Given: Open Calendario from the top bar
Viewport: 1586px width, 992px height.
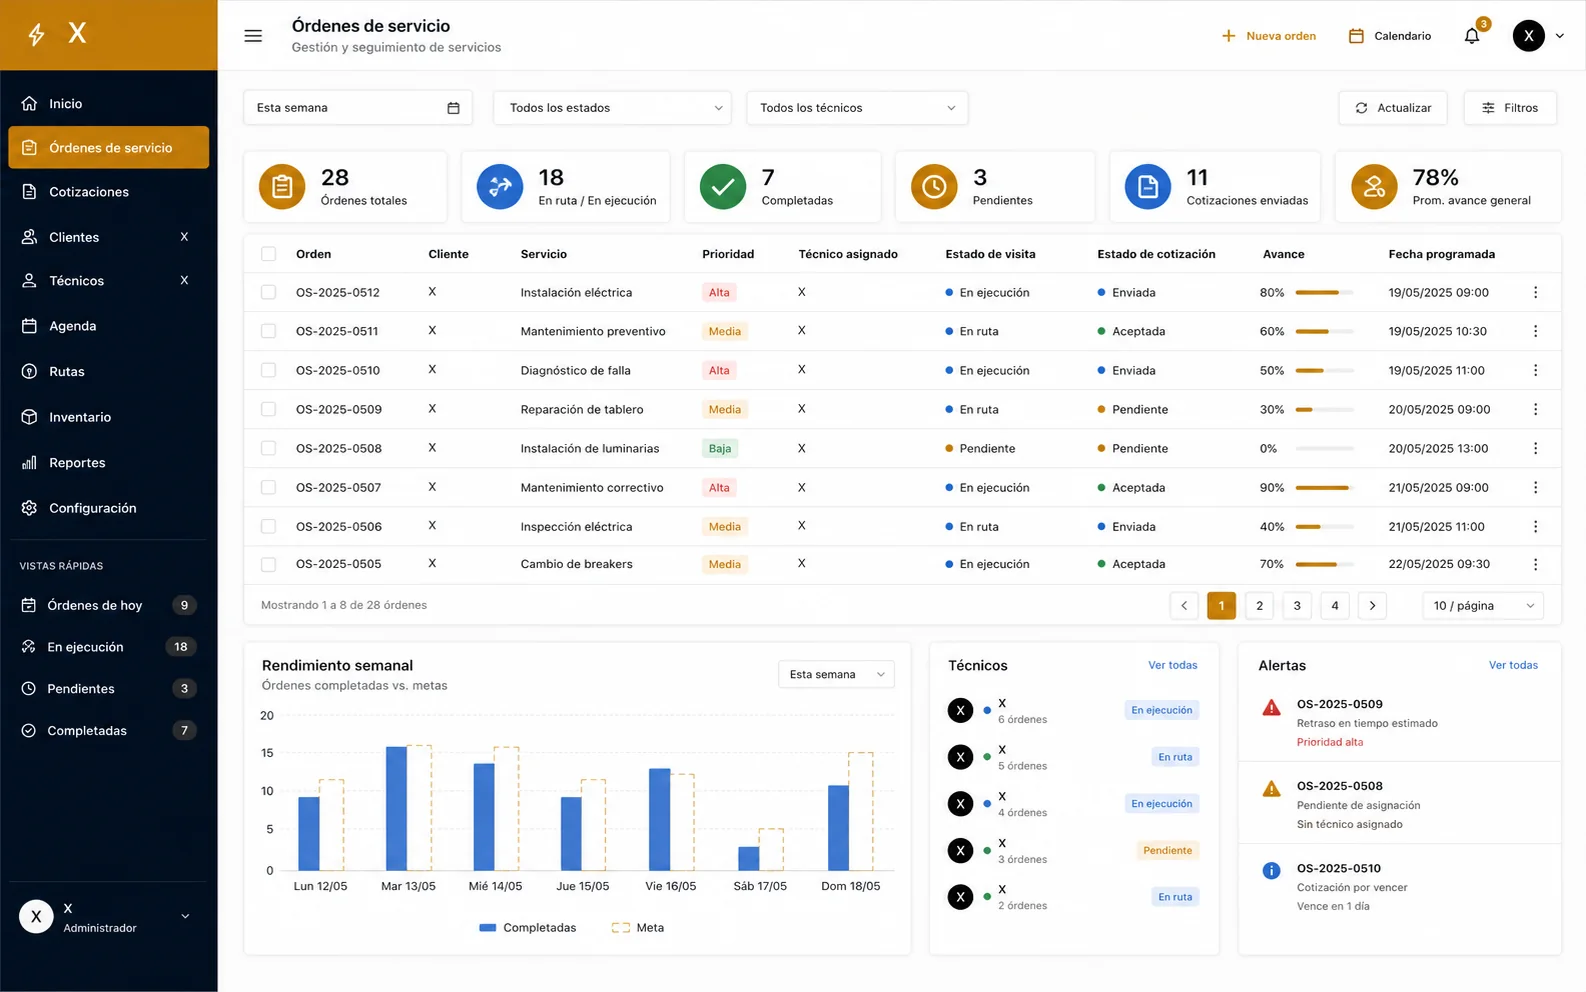Looking at the screenshot, I should 1390,36.
